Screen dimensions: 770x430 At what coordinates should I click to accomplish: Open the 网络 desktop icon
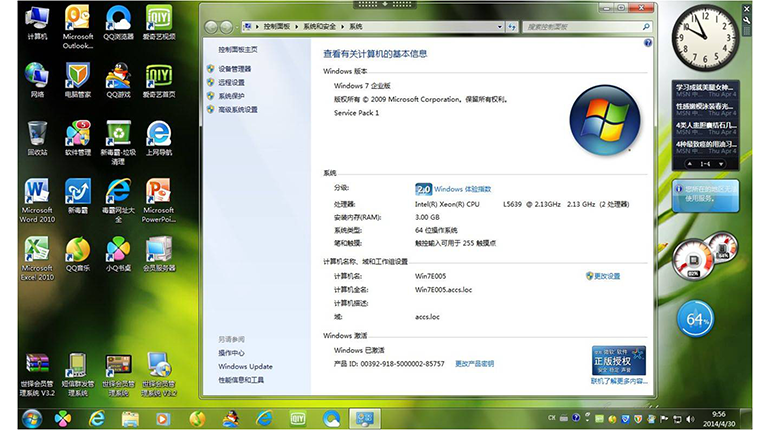[x=37, y=80]
